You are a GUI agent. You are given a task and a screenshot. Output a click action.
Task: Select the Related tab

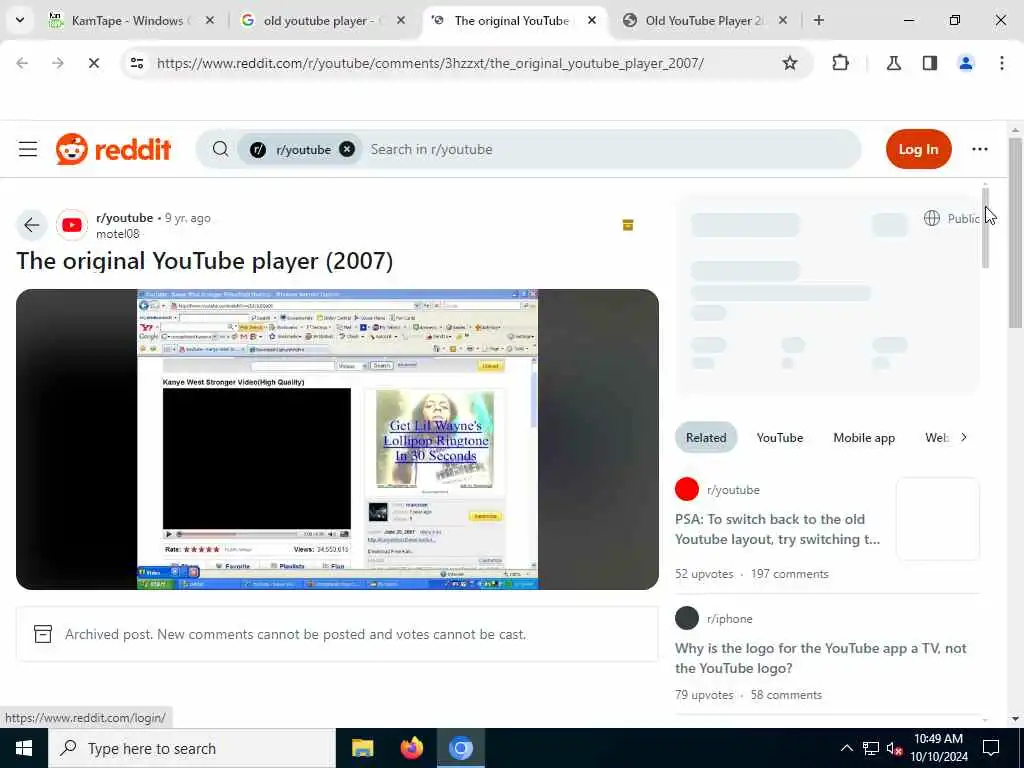tap(706, 438)
